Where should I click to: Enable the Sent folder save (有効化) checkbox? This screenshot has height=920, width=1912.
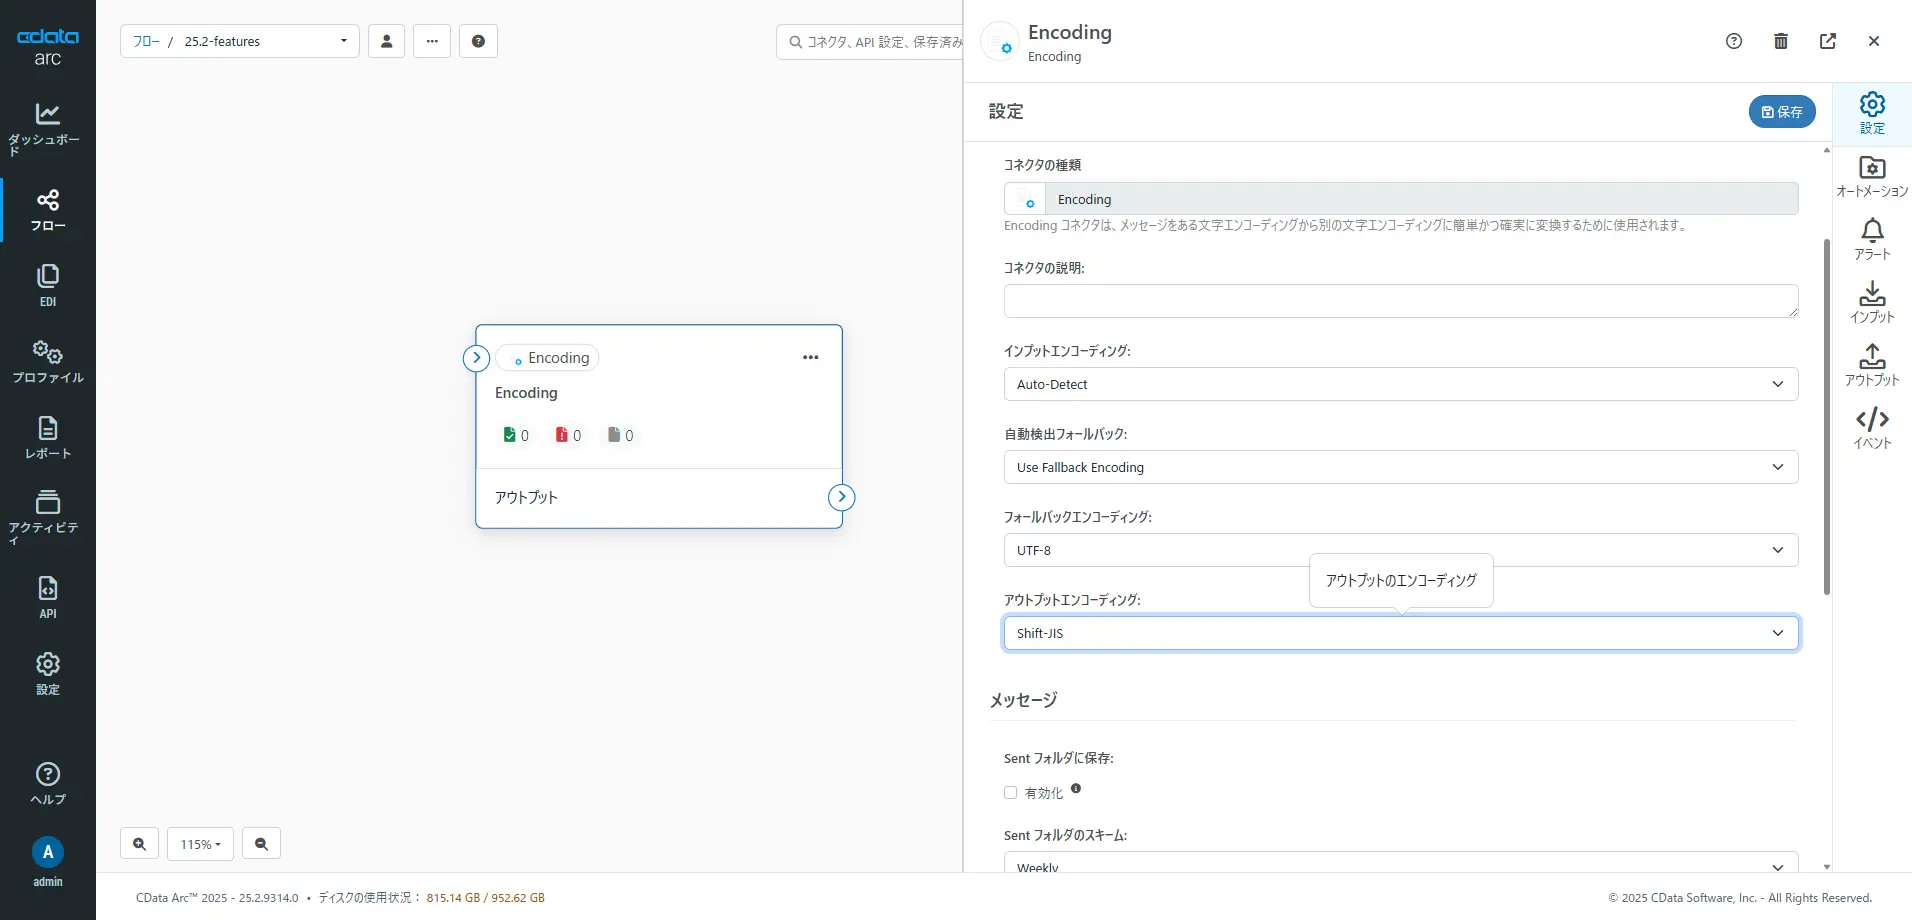click(1010, 793)
